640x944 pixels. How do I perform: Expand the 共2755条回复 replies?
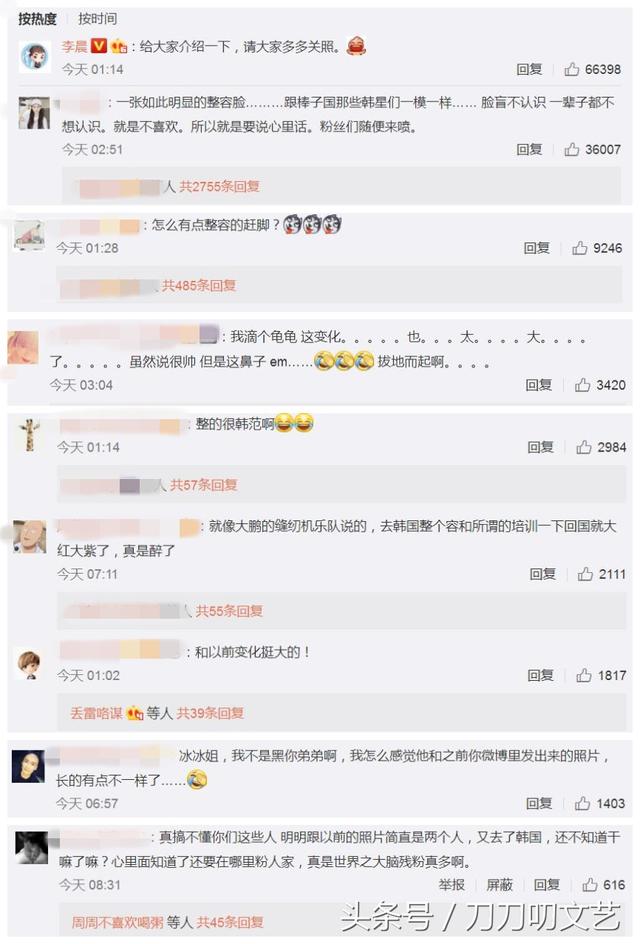(x=219, y=187)
